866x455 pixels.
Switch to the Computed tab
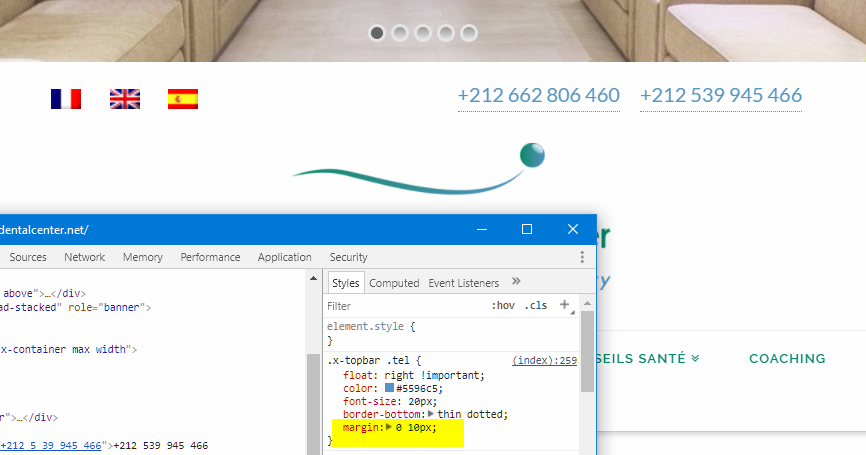(394, 283)
